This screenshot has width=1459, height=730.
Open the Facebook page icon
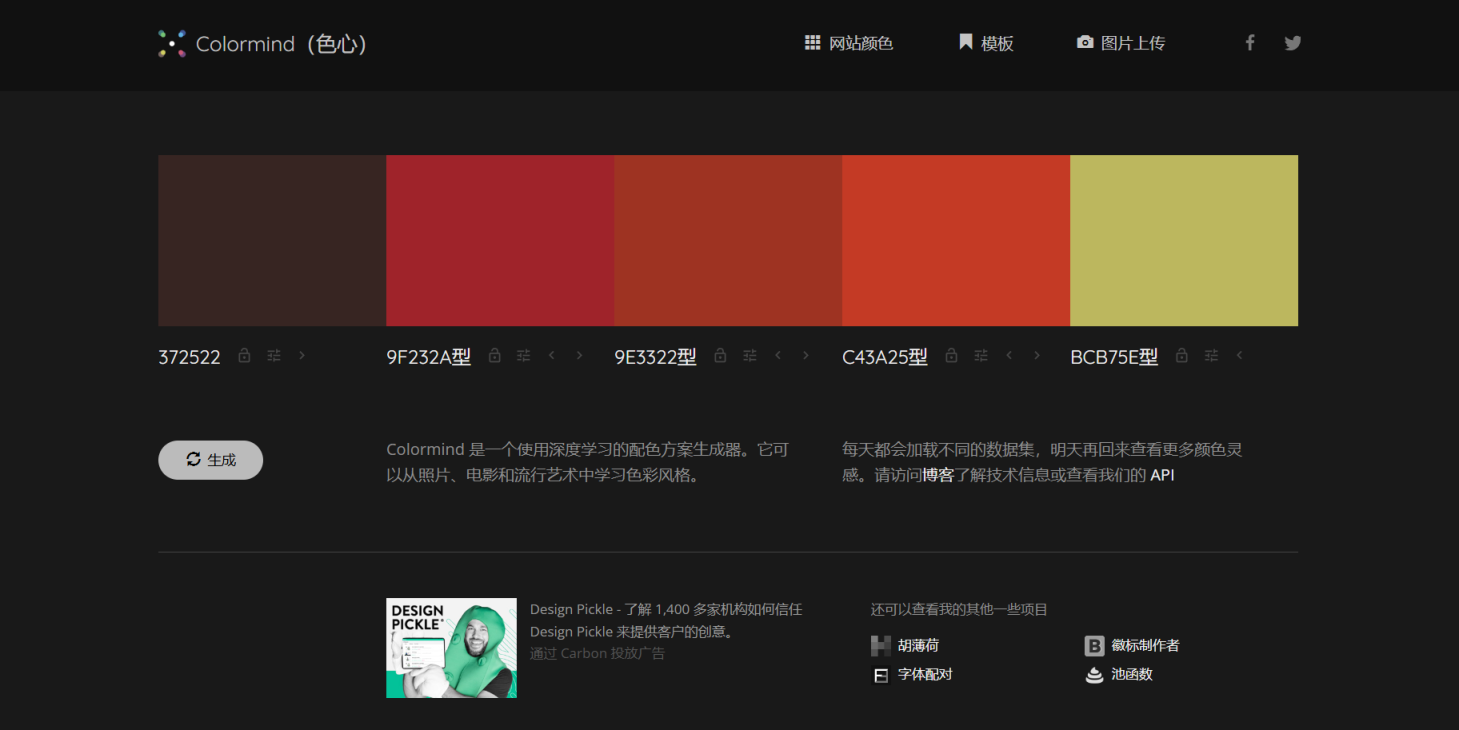pyautogui.click(x=1250, y=42)
